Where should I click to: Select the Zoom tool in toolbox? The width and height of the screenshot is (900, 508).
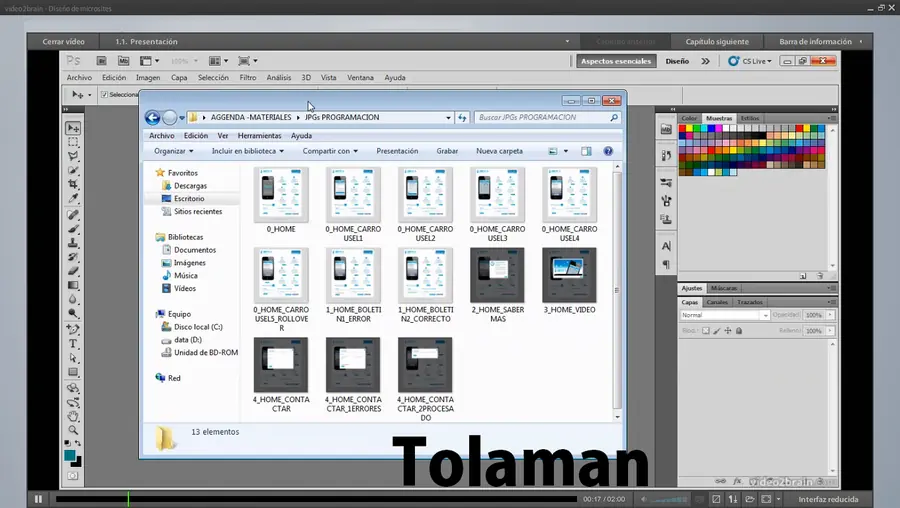(73, 430)
